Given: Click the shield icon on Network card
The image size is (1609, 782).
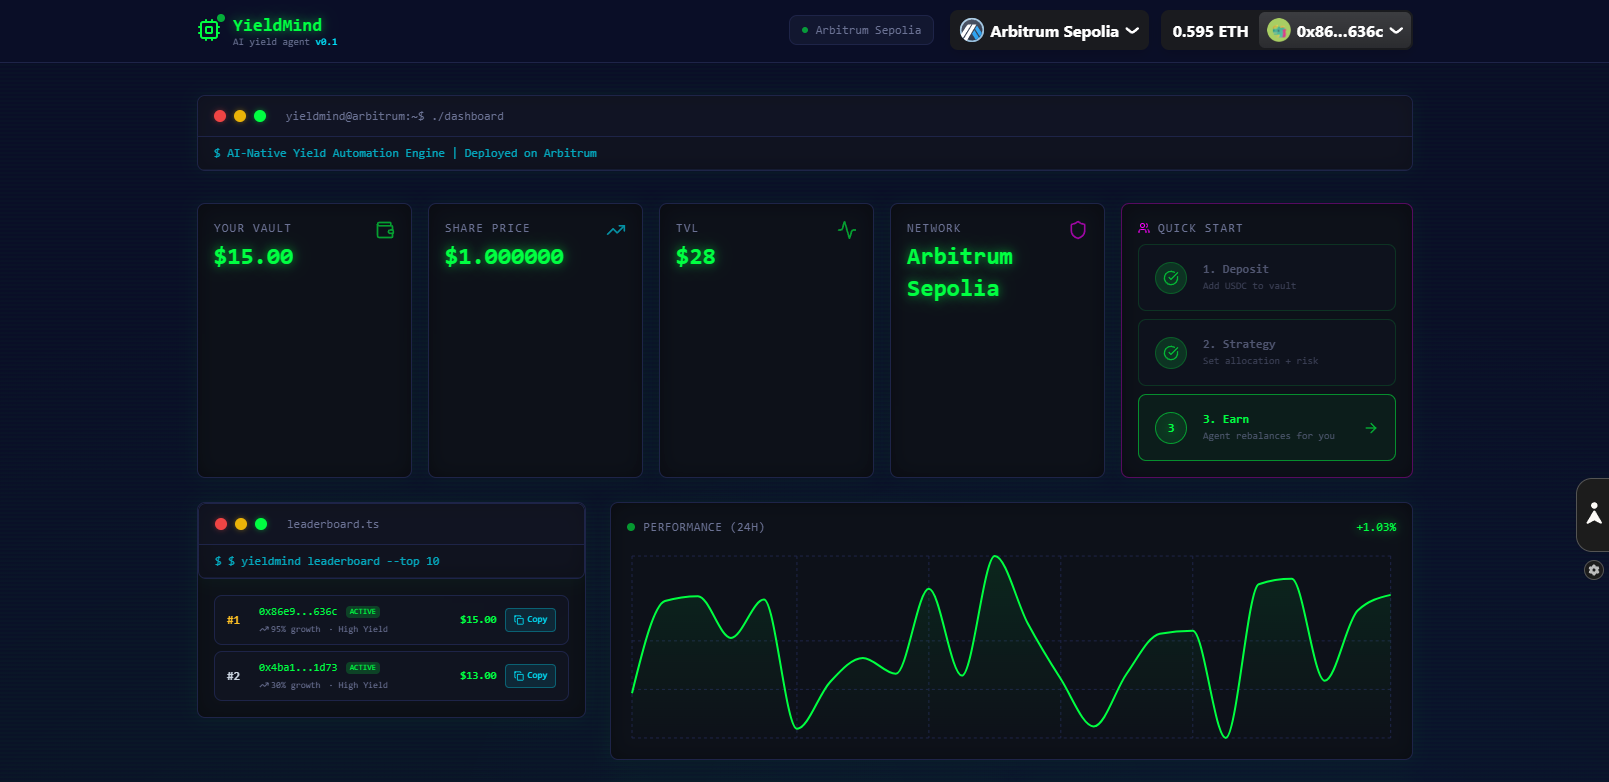Looking at the screenshot, I should [1078, 230].
